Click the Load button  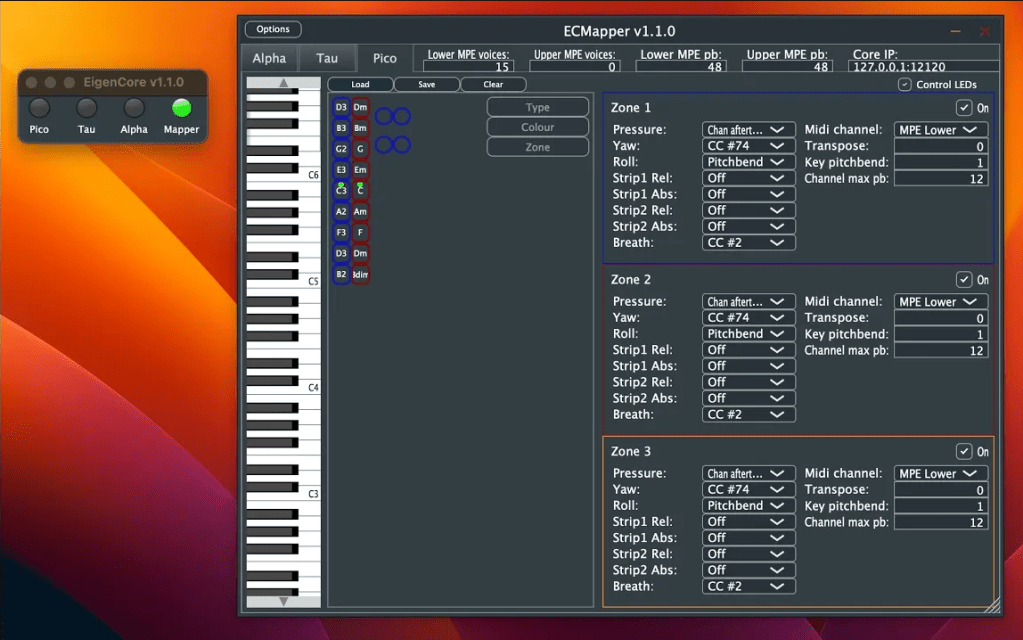pos(360,84)
